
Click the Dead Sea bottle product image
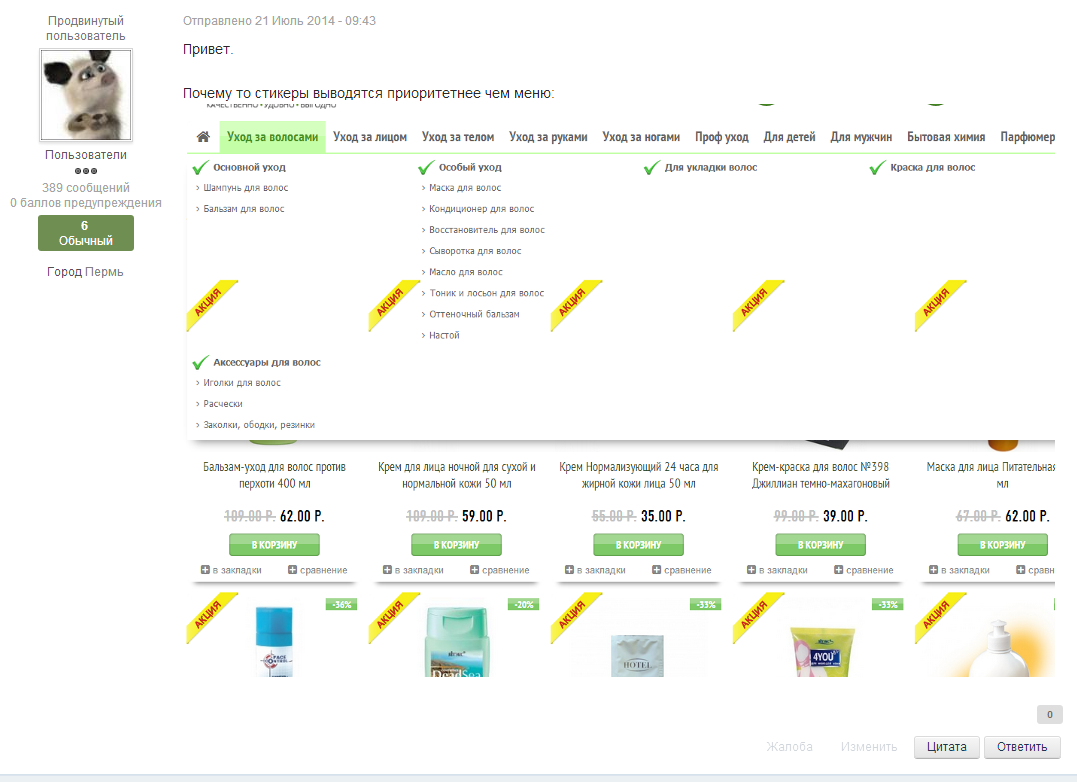coord(457,642)
